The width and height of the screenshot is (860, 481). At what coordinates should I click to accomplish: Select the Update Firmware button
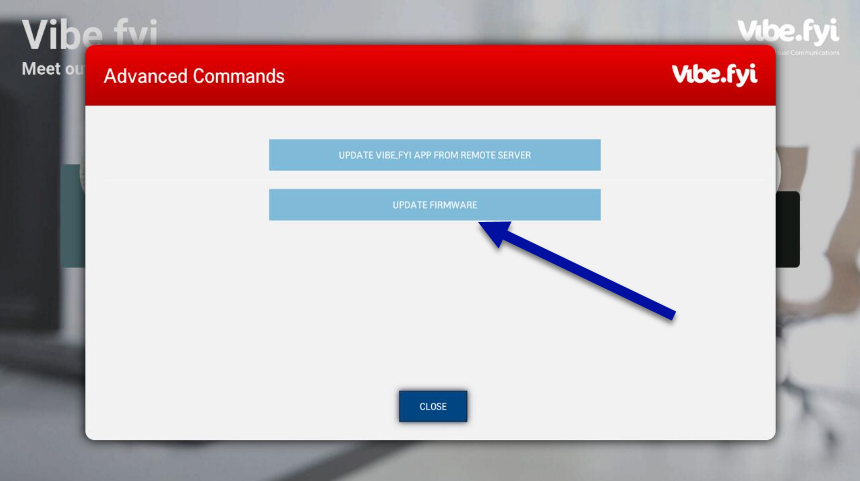point(434,205)
